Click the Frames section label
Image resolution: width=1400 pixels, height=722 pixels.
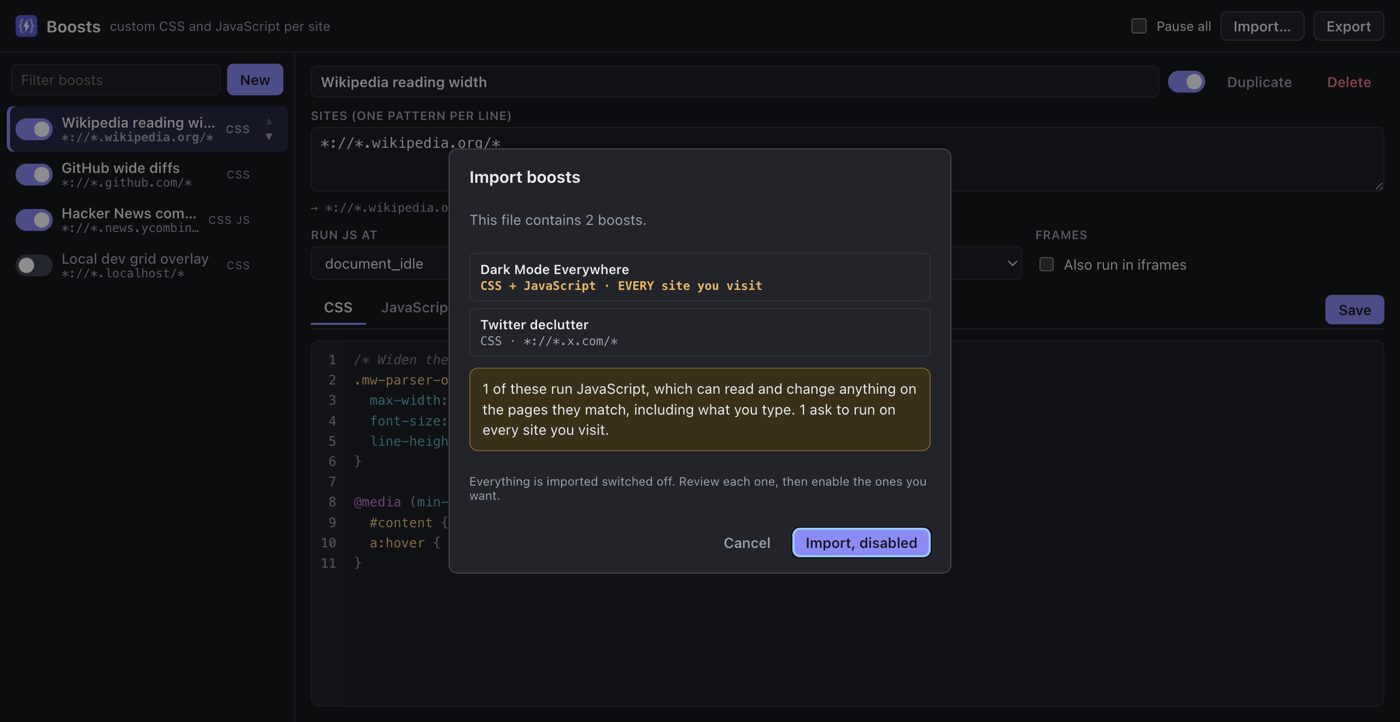click(1061, 235)
